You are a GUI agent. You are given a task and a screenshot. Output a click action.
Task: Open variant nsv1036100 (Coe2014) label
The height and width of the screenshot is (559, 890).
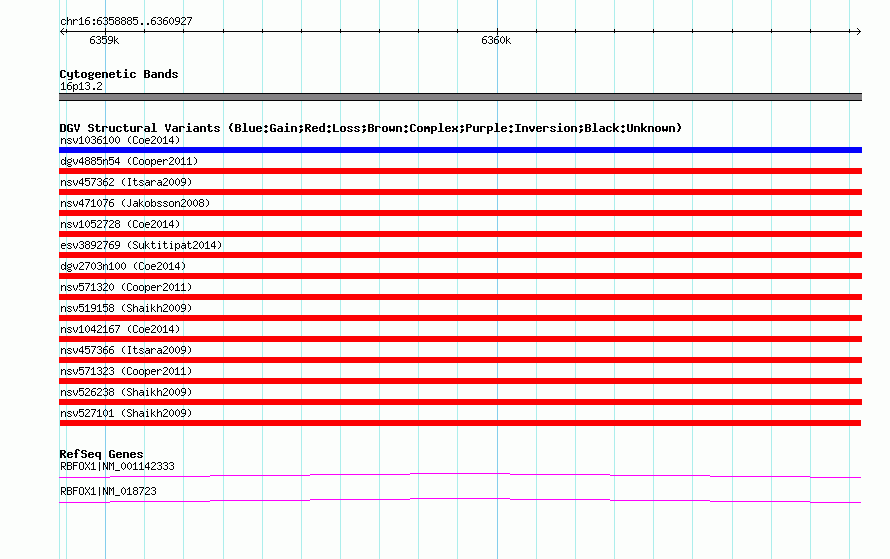click(x=120, y=140)
